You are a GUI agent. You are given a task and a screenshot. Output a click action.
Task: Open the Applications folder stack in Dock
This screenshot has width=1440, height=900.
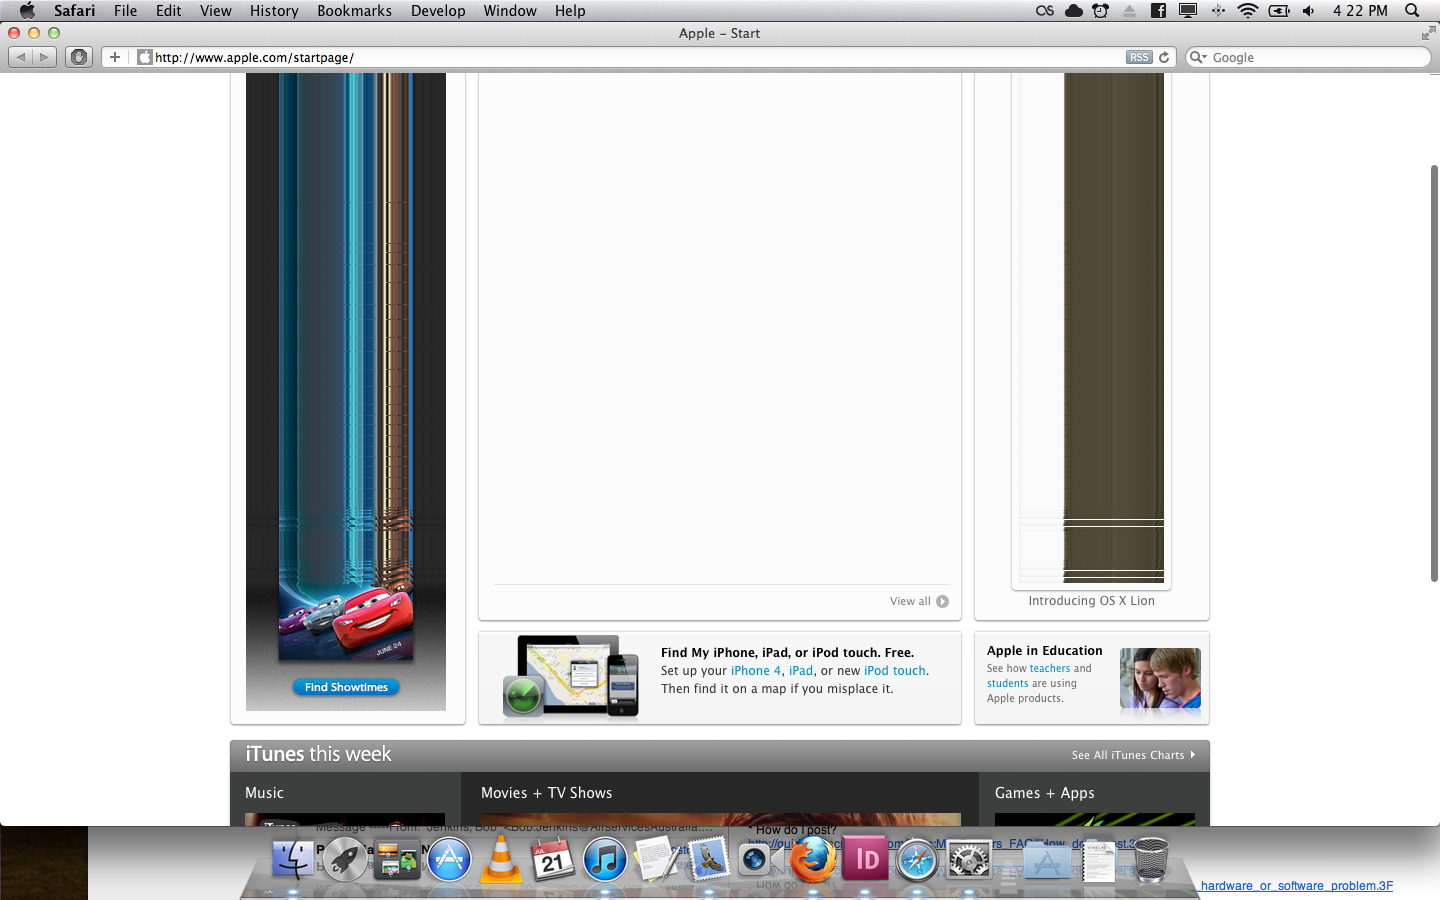[x=1047, y=859]
